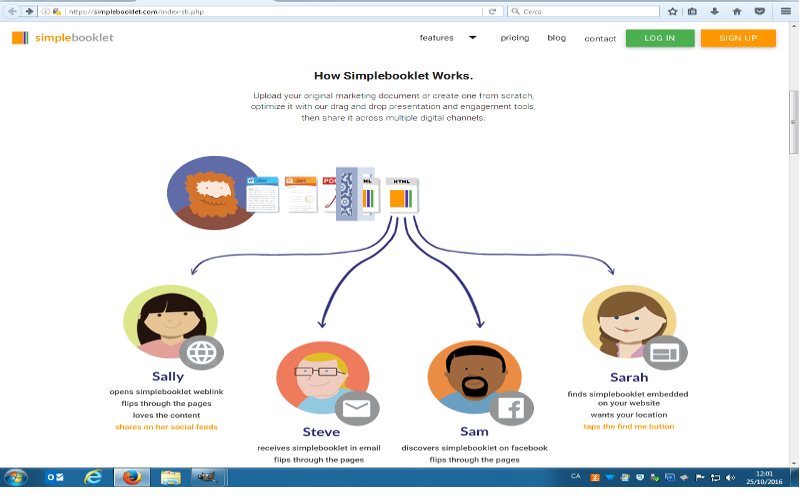This screenshot has height=500, width=800.
Task: Click the simplebooklet logo
Action: click(62, 38)
